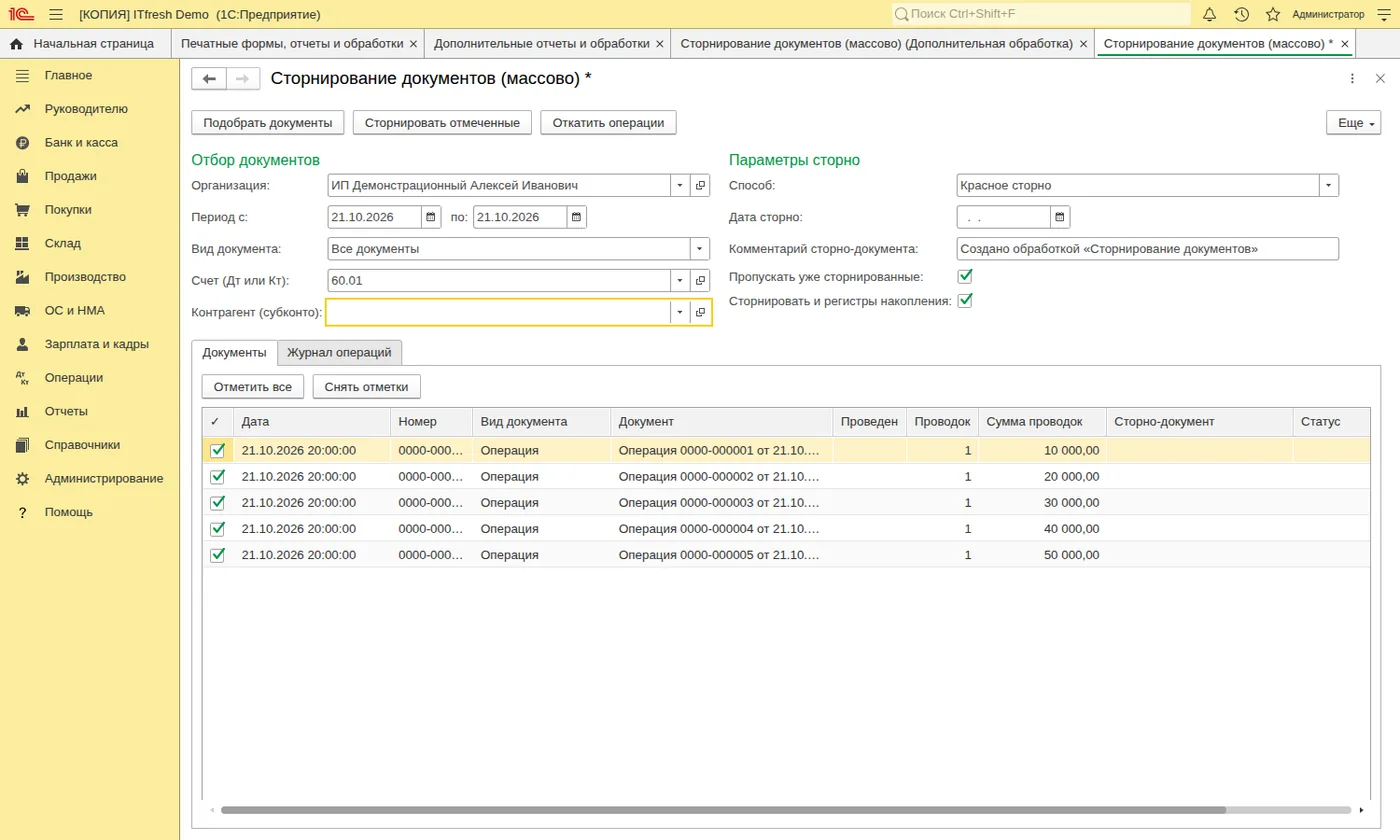Open the main menu hamburger icon
Screen dimensions: 1400x840
tap(56, 14)
